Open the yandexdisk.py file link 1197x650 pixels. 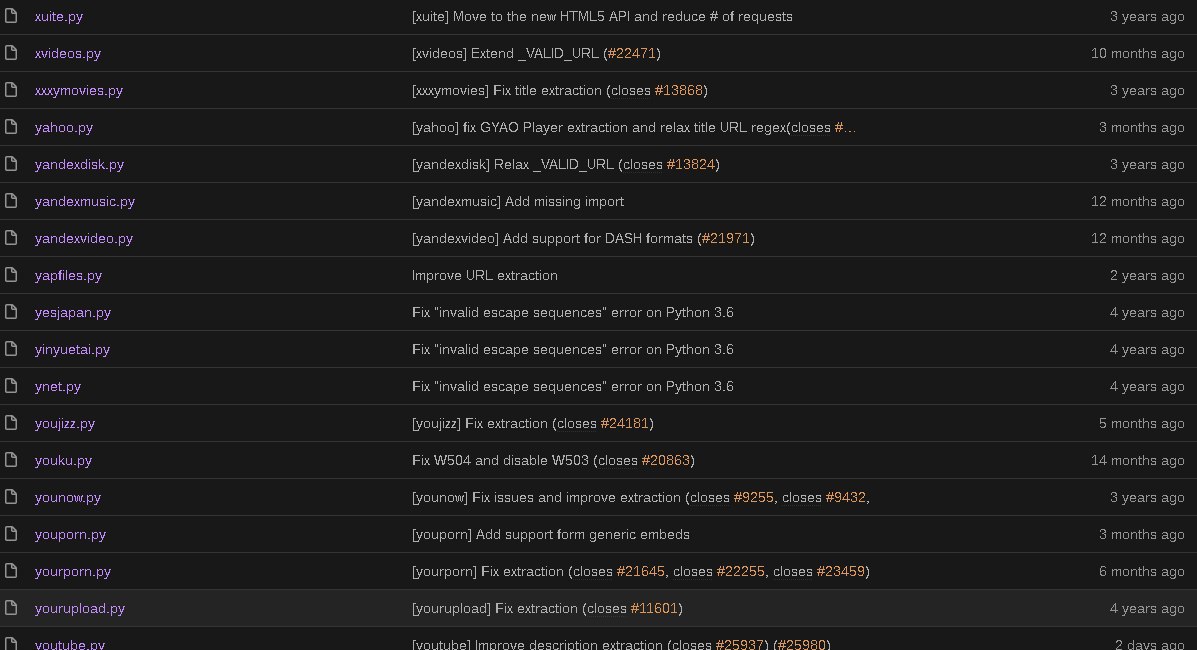[x=79, y=164]
